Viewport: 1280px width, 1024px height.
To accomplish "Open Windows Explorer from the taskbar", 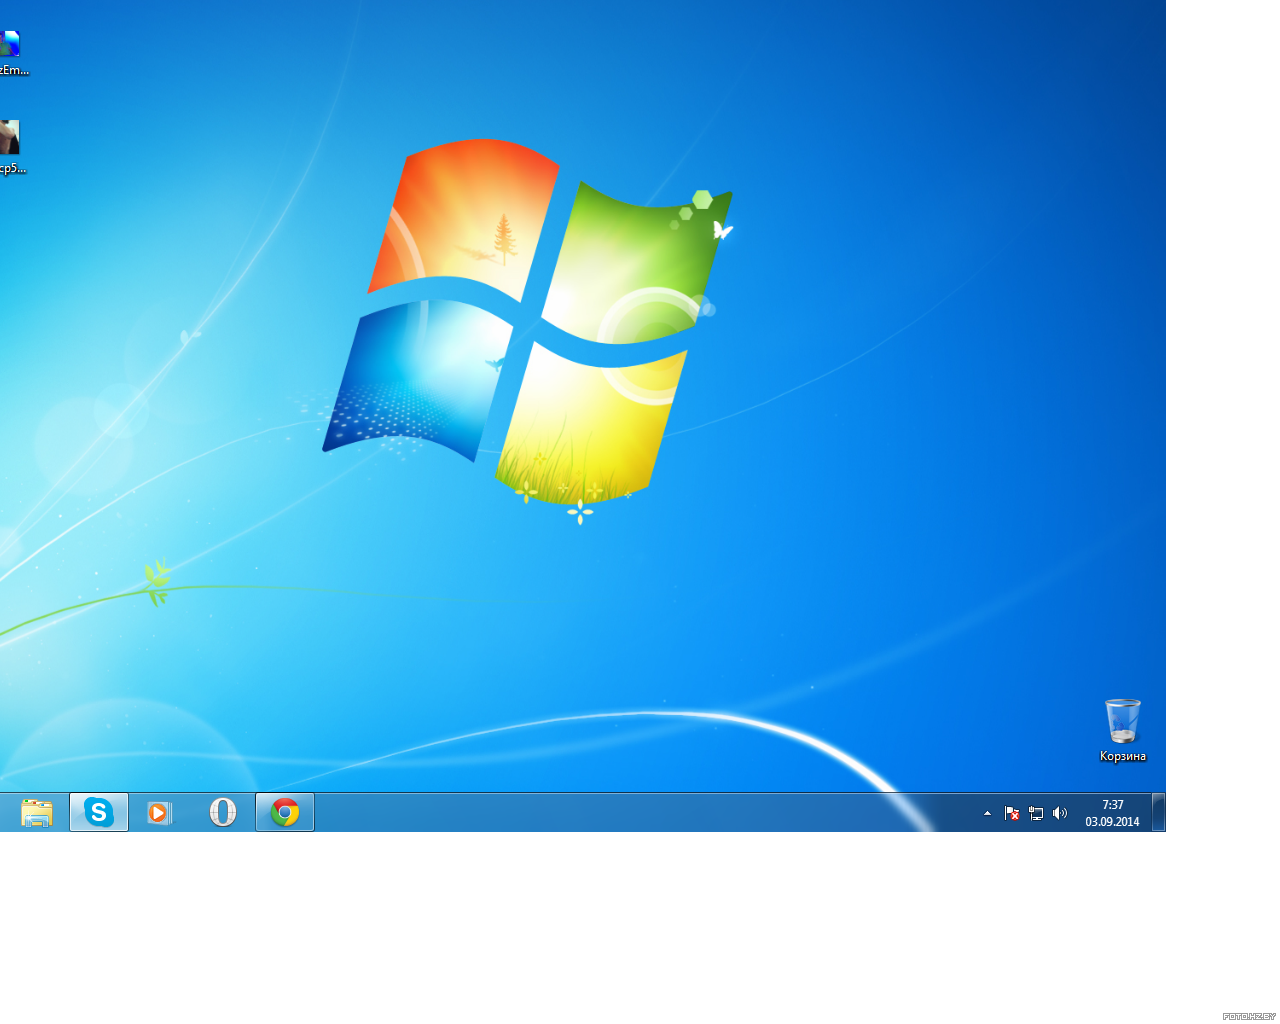I will pos(37,812).
